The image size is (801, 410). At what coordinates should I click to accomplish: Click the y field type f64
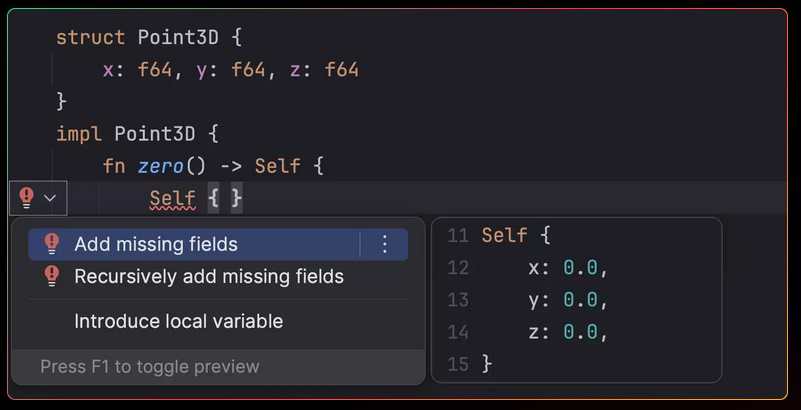(248, 69)
